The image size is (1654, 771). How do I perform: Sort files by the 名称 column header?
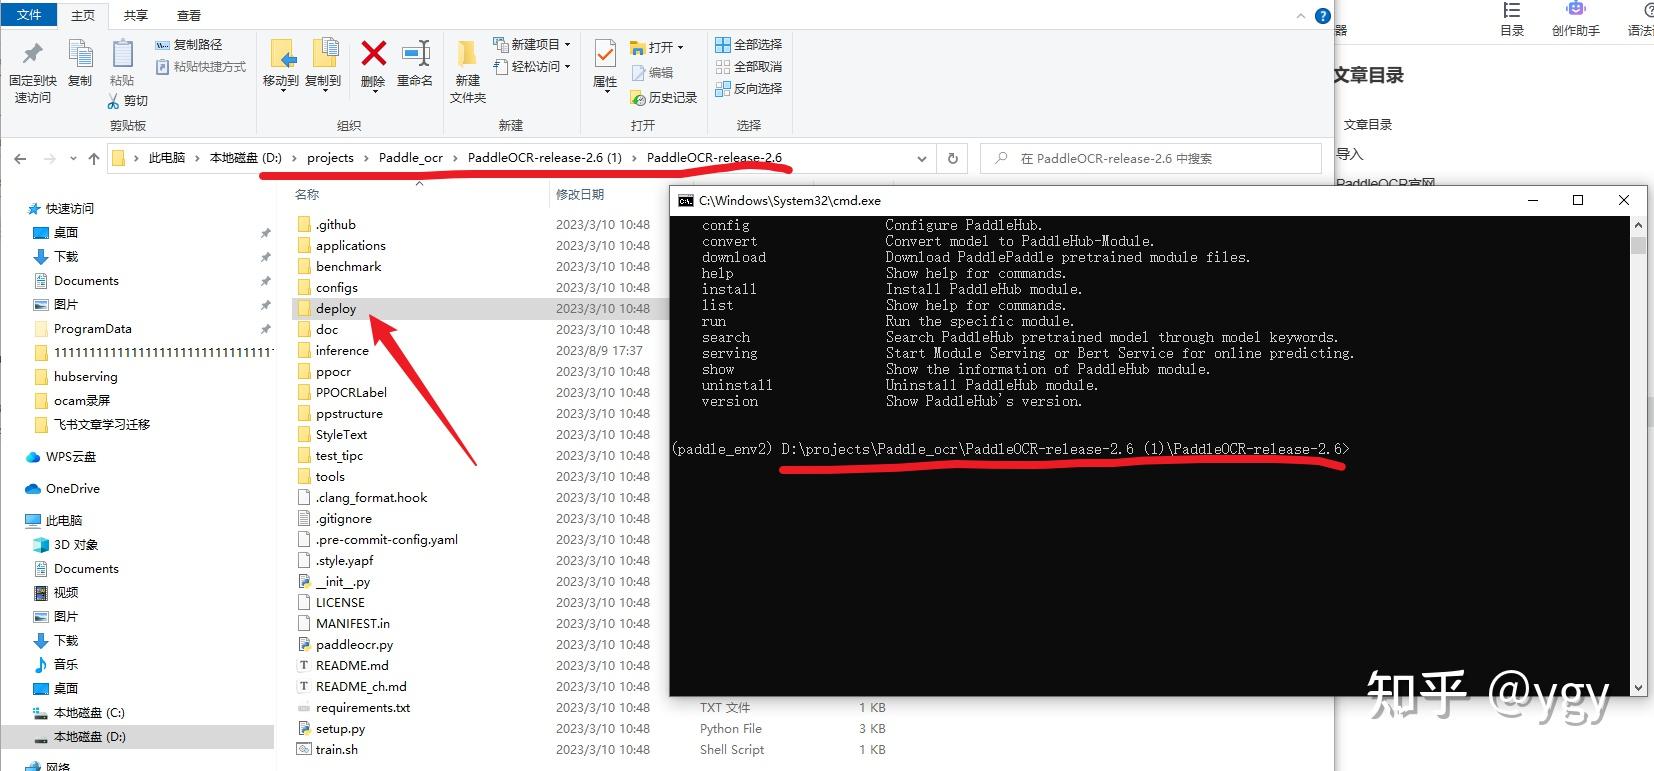[307, 195]
